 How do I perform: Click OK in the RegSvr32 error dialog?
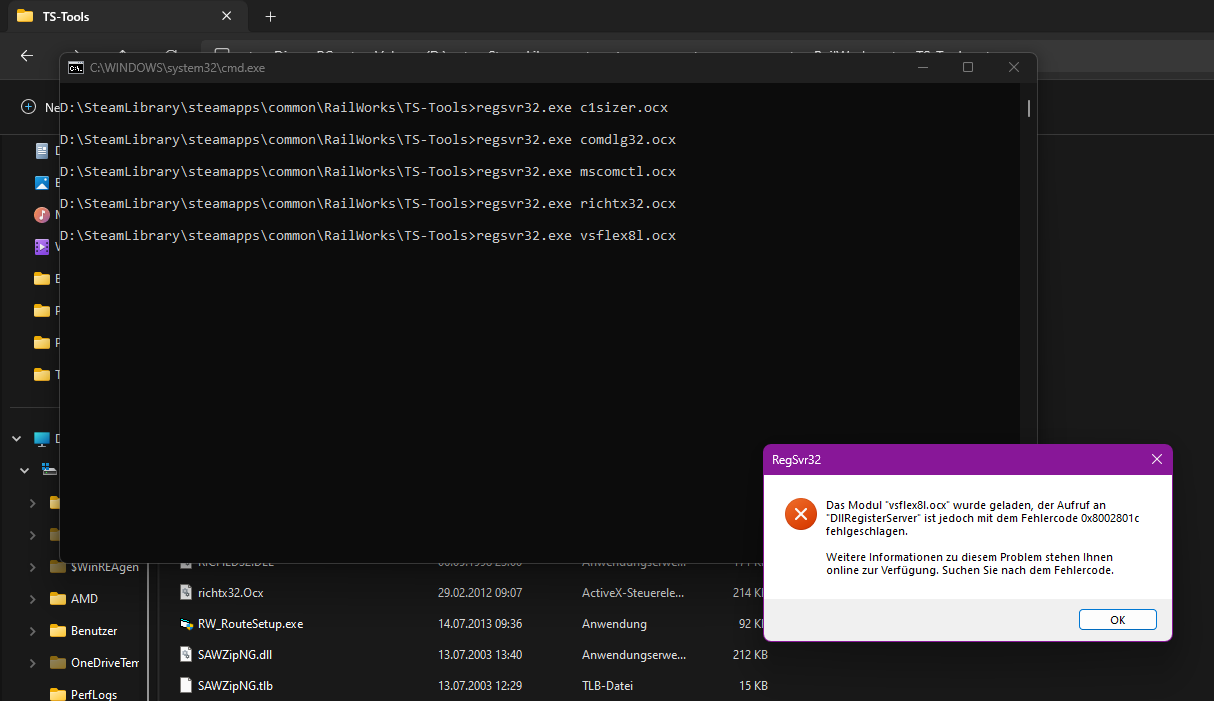1117,620
